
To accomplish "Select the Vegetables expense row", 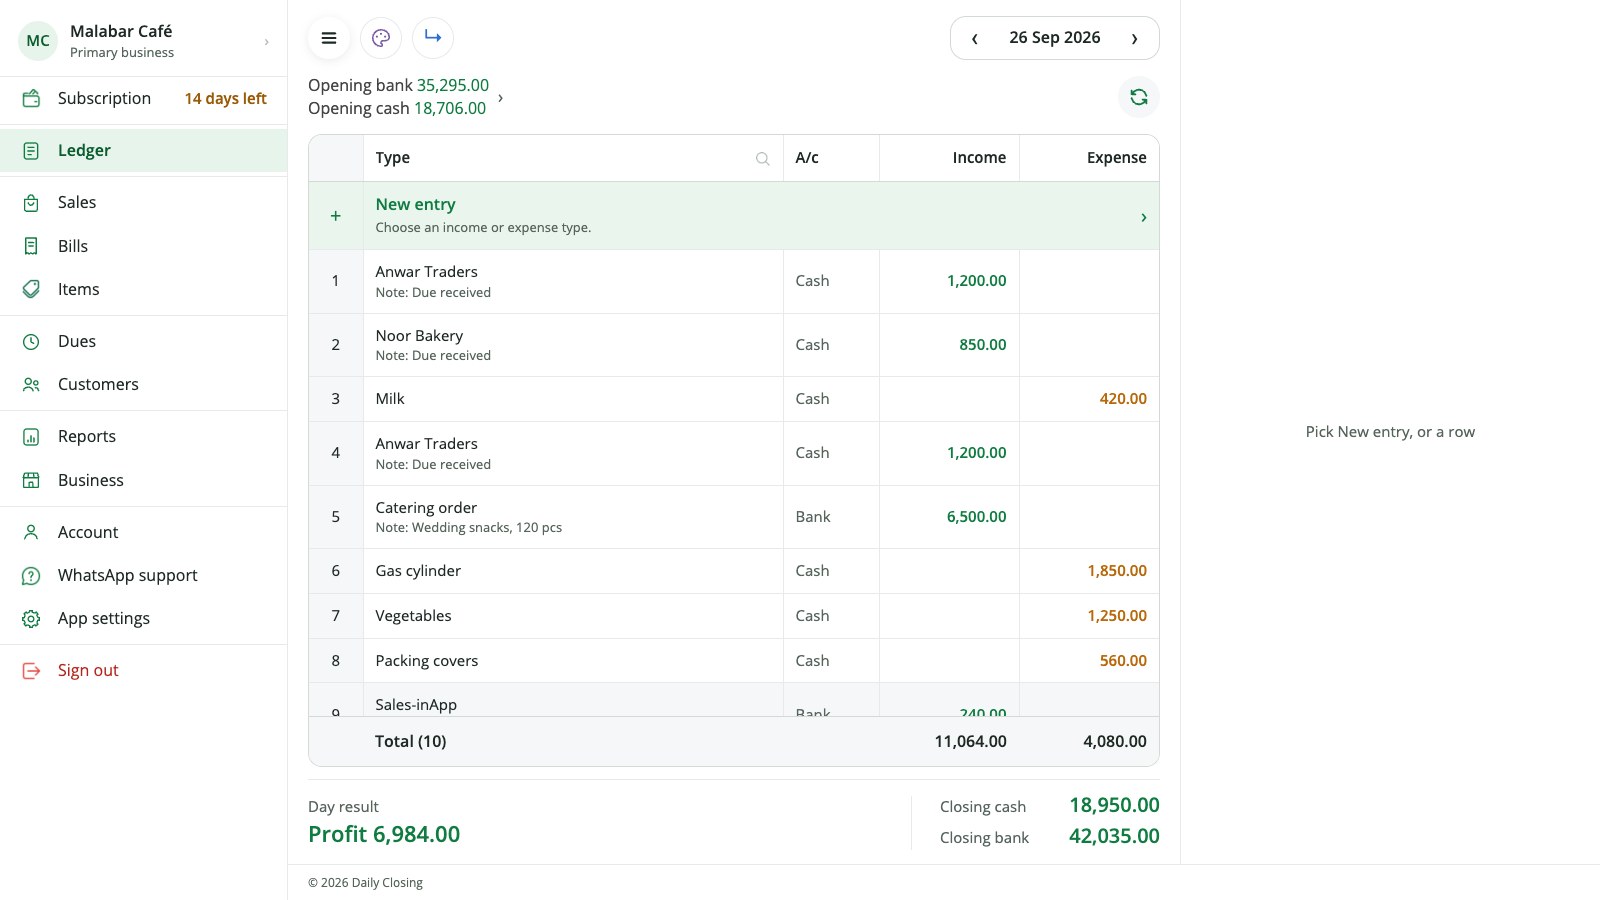I will click(734, 616).
